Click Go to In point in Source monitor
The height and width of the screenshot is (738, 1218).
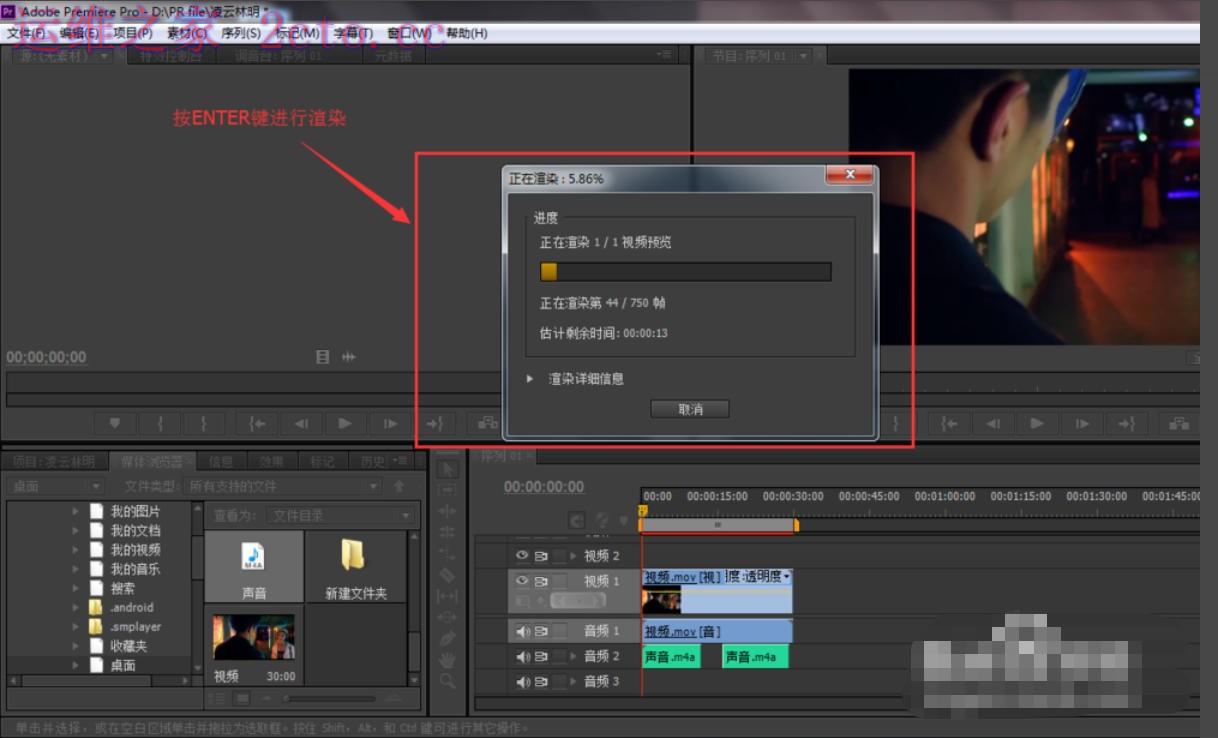[258, 423]
